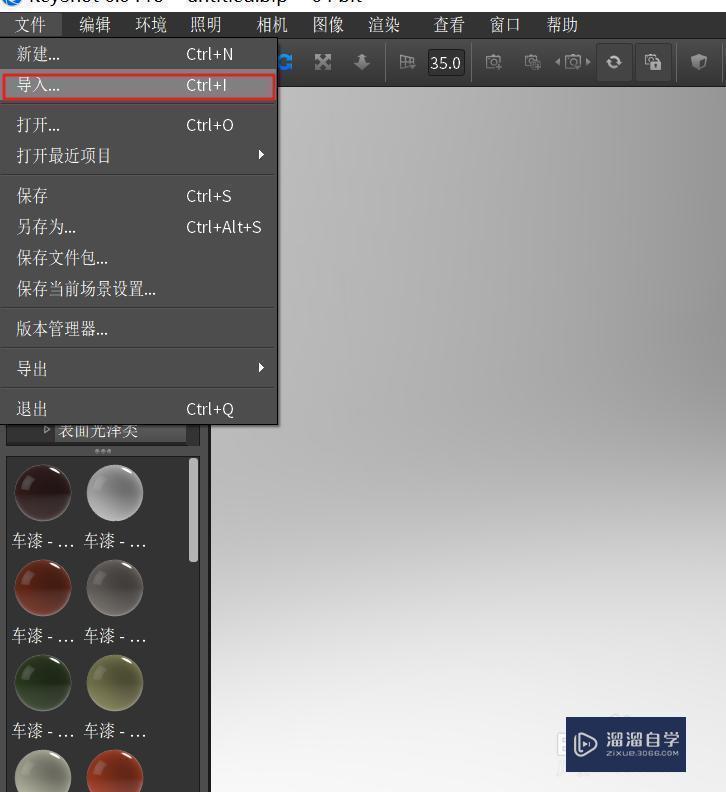
Task: Open the 编辑 menu
Action: coord(95,25)
